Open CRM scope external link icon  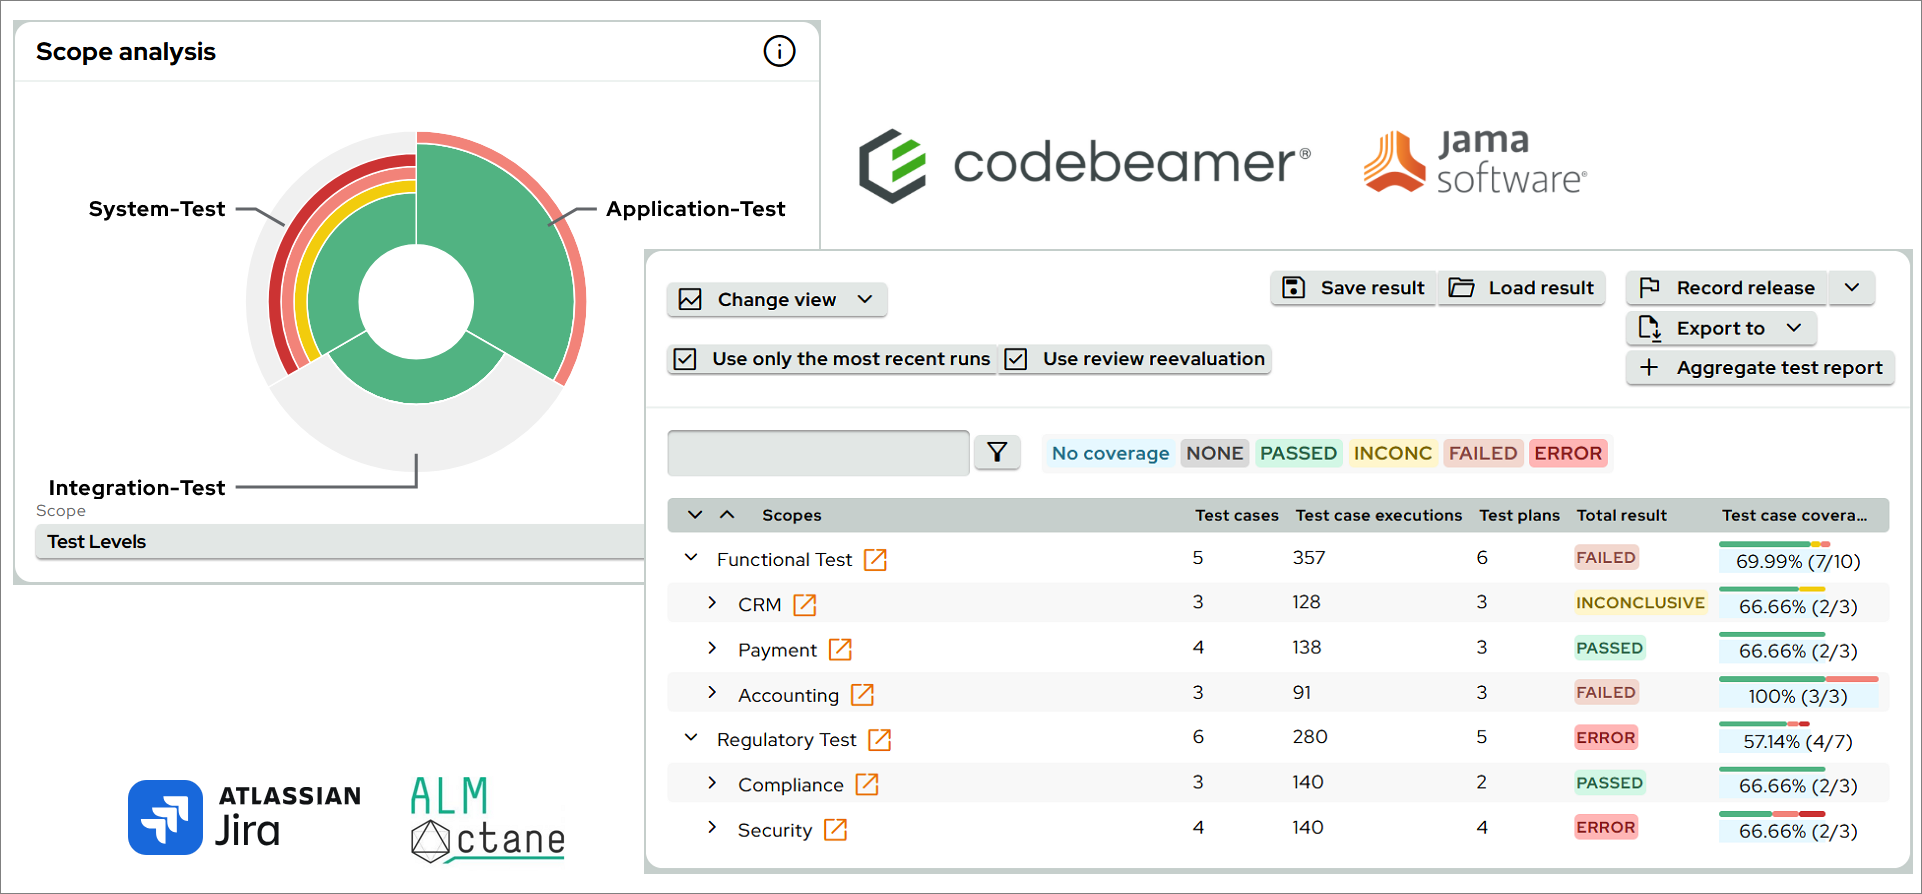coord(804,605)
